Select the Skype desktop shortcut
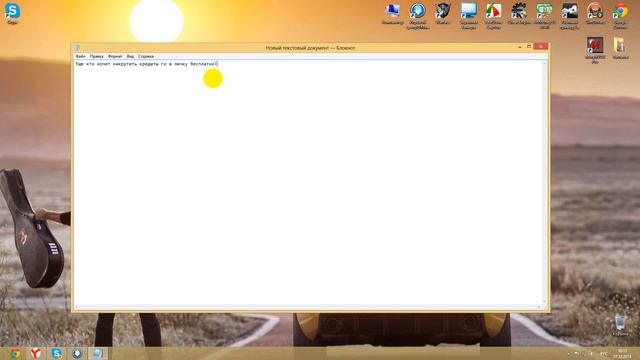Viewport: 640px width, 360px height. [x=12, y=13]
